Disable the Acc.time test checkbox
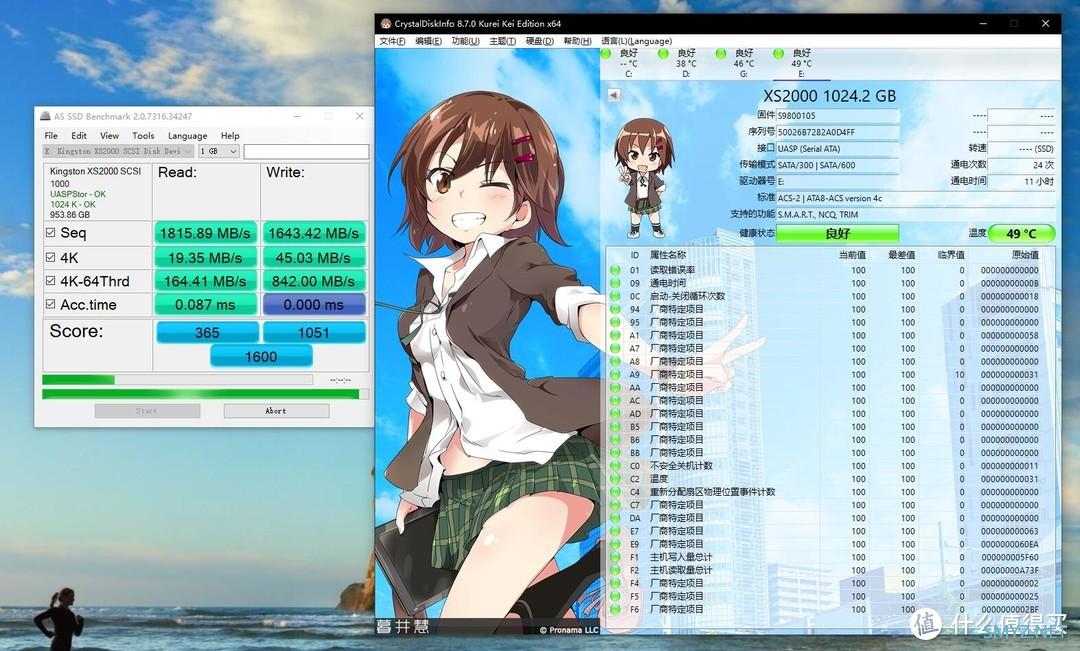Image resolution: width=1080 pixels, height=651 pixels. [x=51, y=305]
